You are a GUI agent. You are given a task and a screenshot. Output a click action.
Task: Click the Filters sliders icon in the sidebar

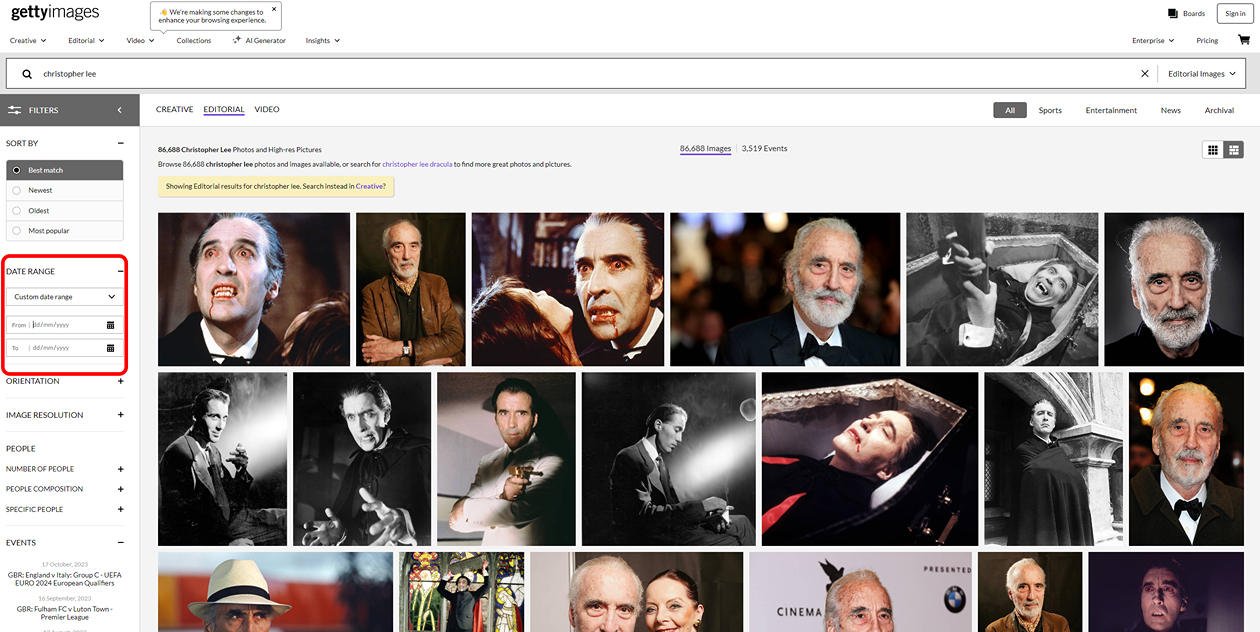tap(14, 110)
